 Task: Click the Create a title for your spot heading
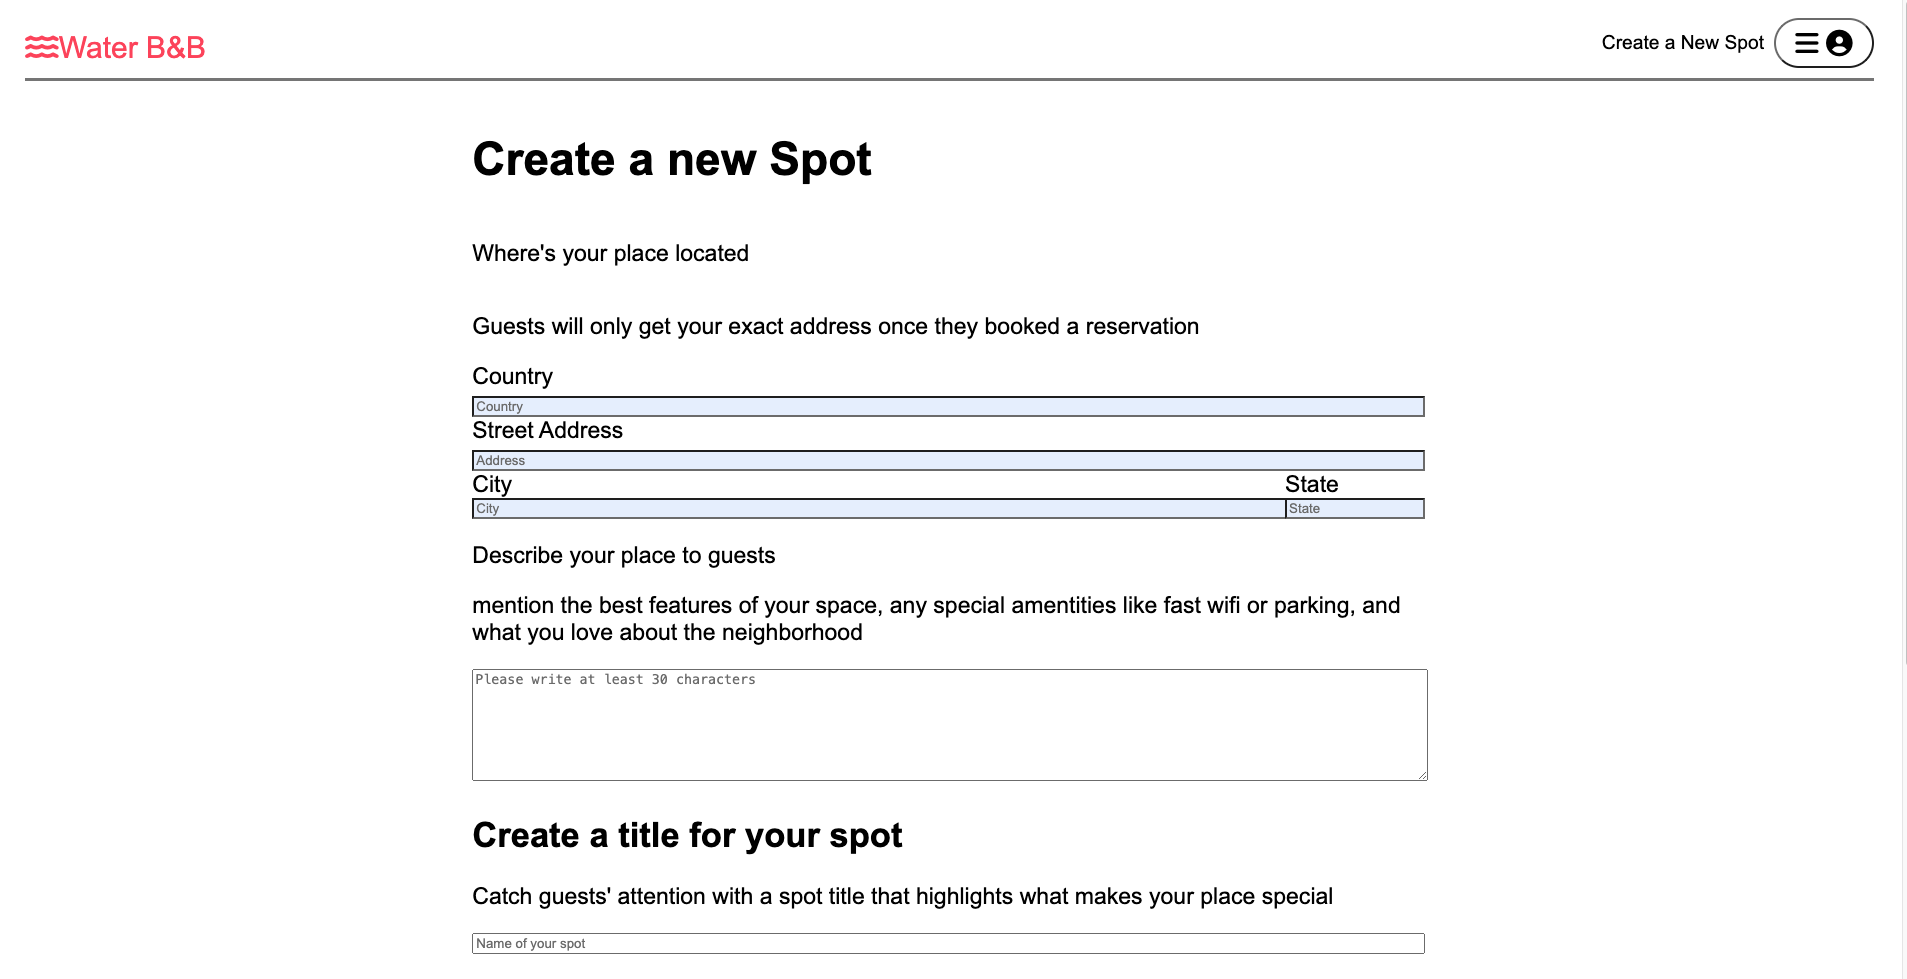pos(687,836)
